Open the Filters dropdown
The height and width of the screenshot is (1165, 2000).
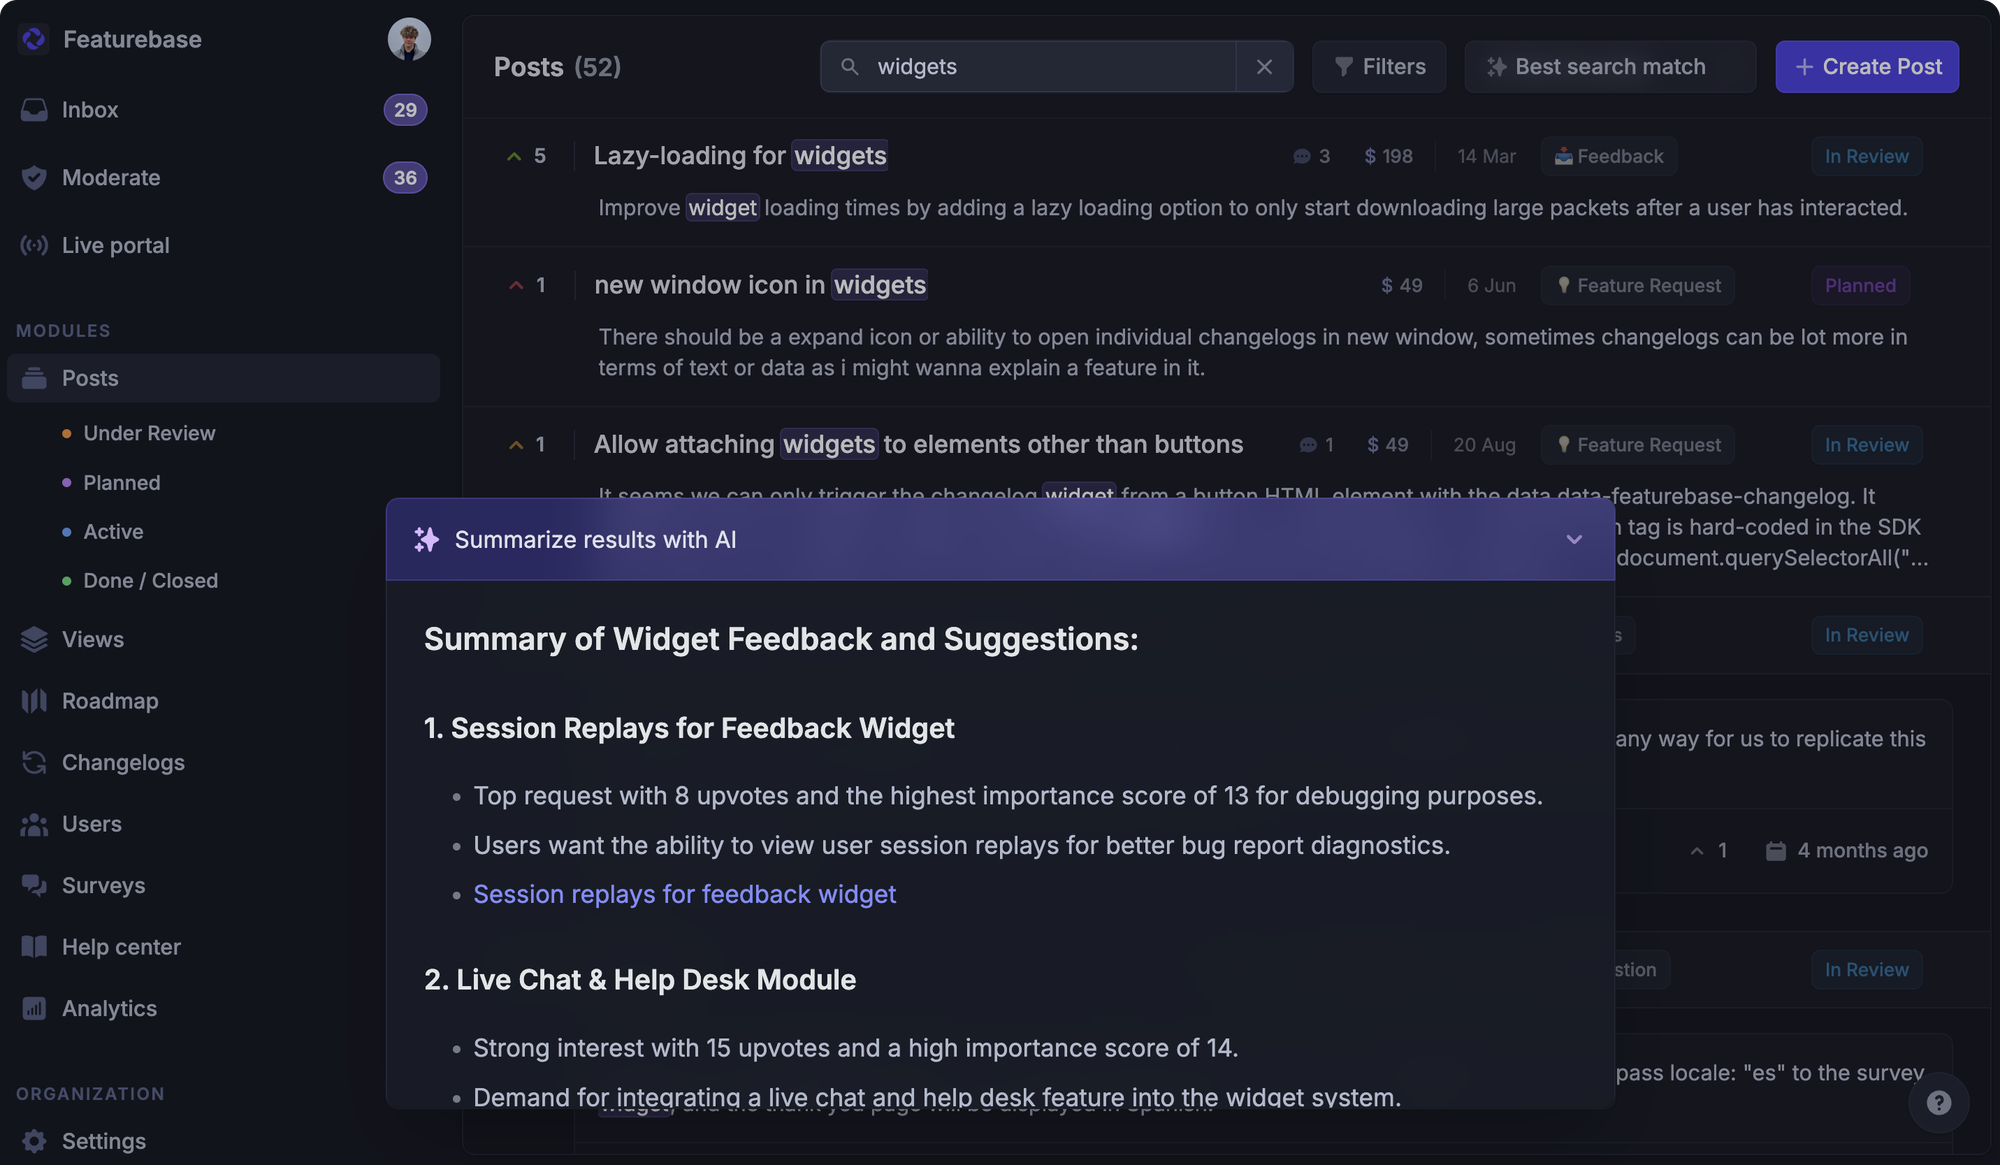pos(1379,66)
